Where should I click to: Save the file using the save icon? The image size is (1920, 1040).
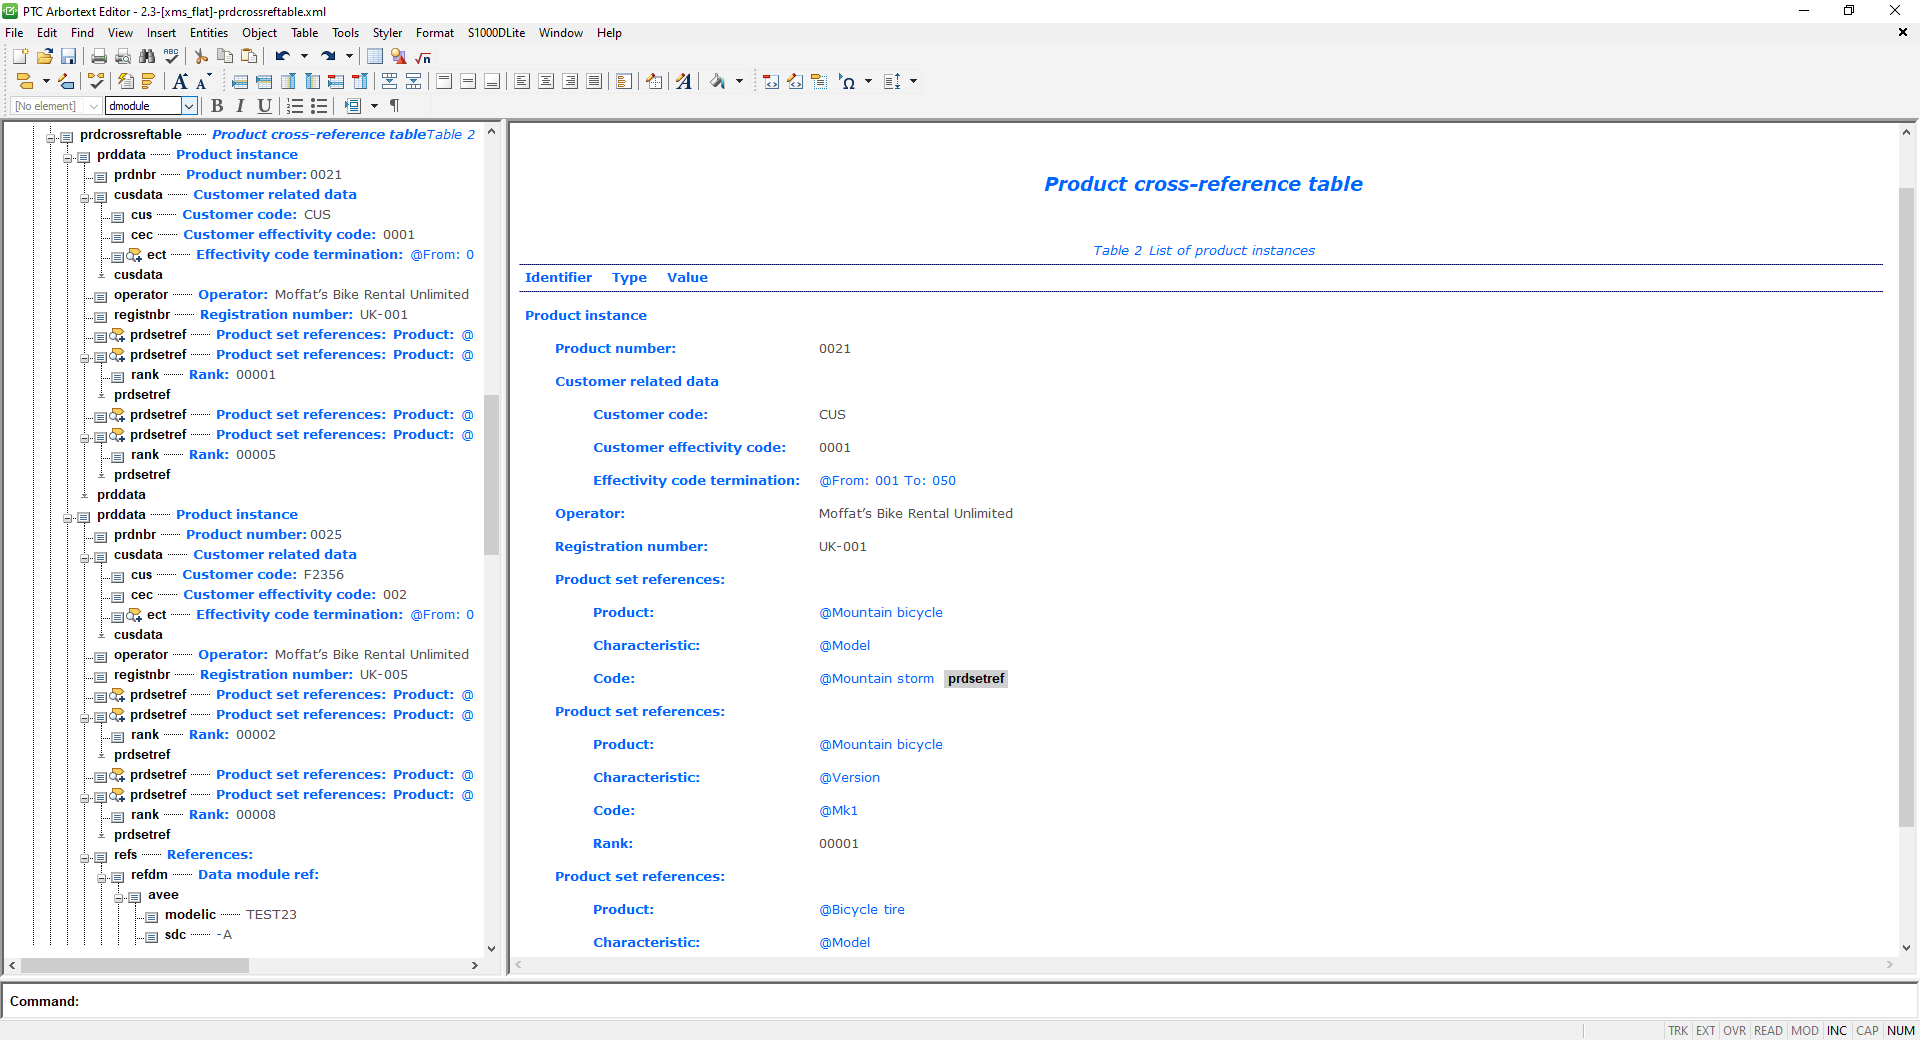click(x=69, y=57)
